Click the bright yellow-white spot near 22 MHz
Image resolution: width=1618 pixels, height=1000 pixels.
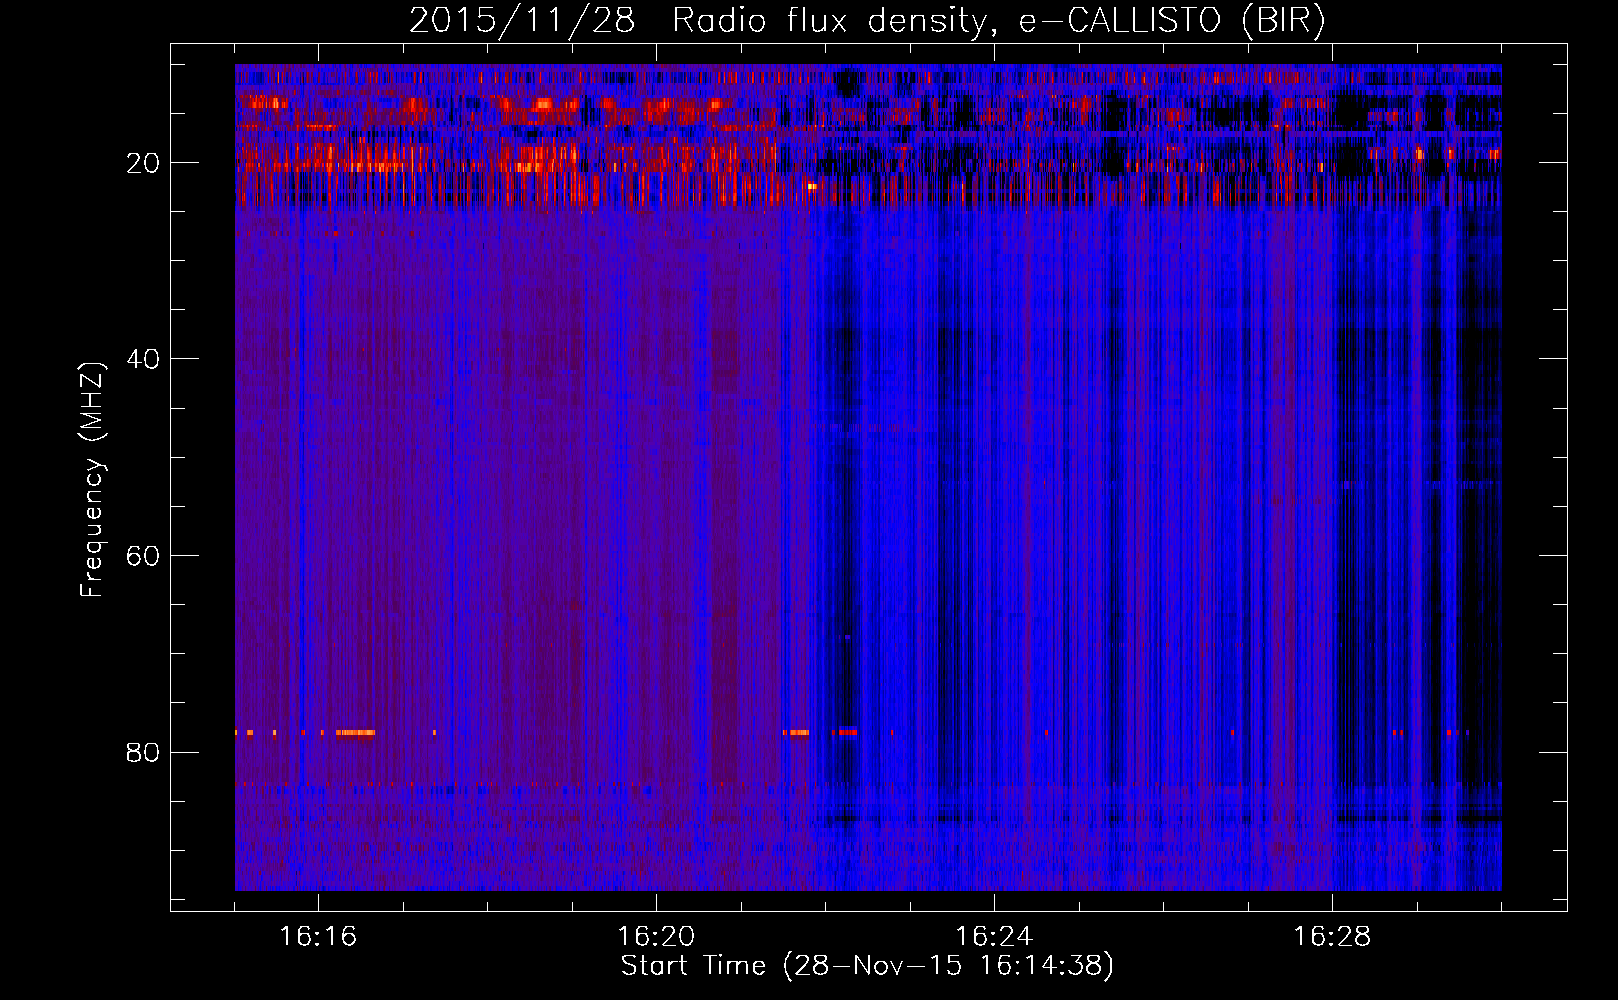point(812,186)
